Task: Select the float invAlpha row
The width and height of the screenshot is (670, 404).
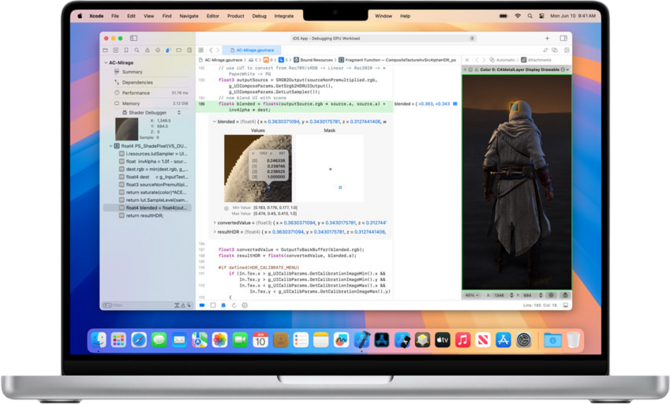Action: coord(153,161)
